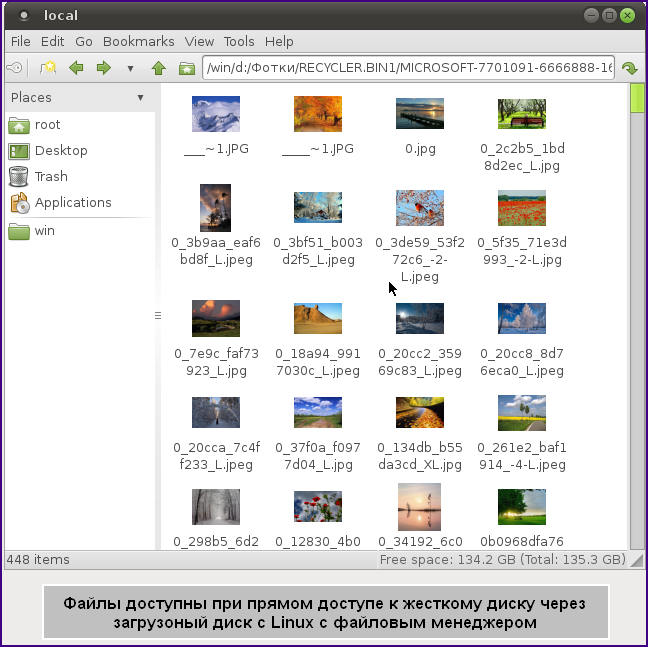Viewport: 648px width, 647px height.
Task: Select the frosted trees thumbnail 0_20cc8
Action: click(x=522, y=319)
